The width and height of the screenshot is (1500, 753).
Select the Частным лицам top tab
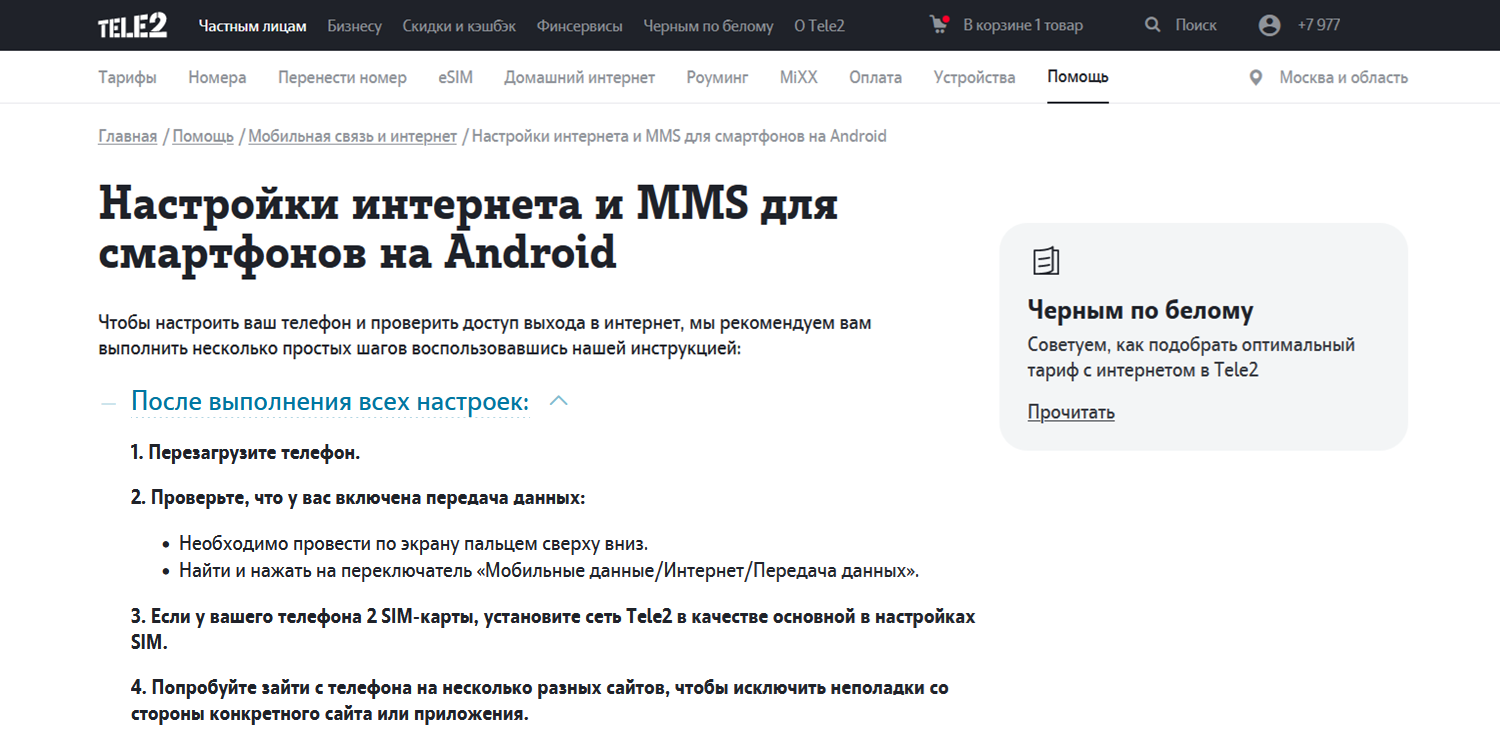pos(253,26)
